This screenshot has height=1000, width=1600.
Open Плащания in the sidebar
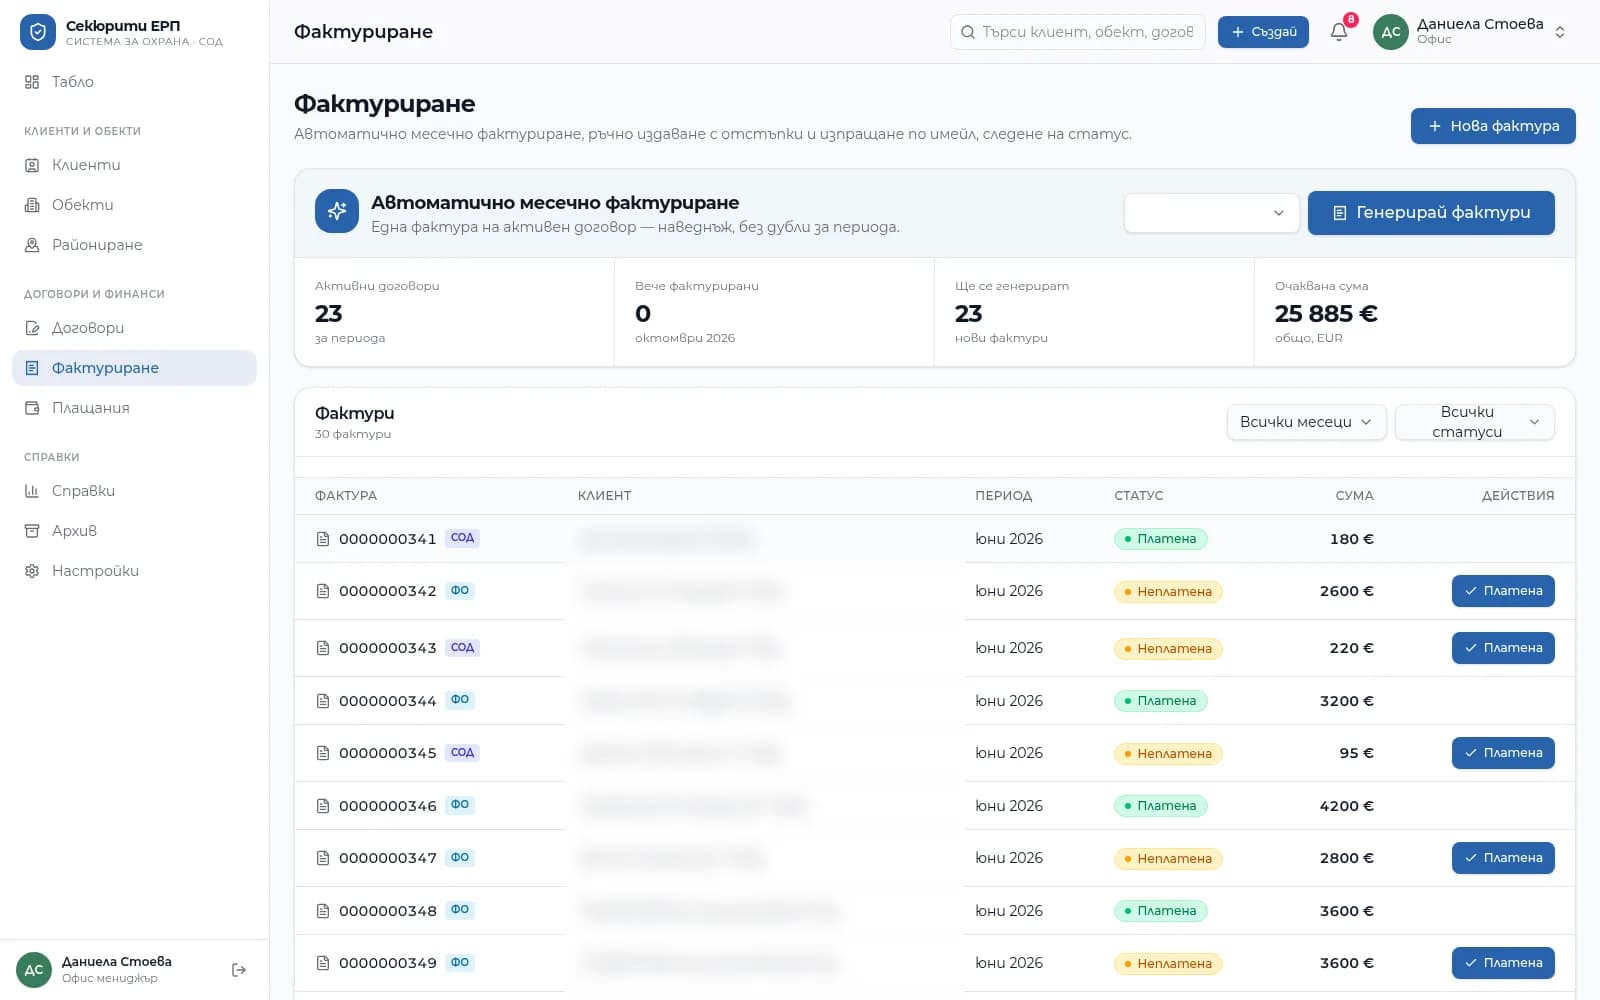pos(134,408)
